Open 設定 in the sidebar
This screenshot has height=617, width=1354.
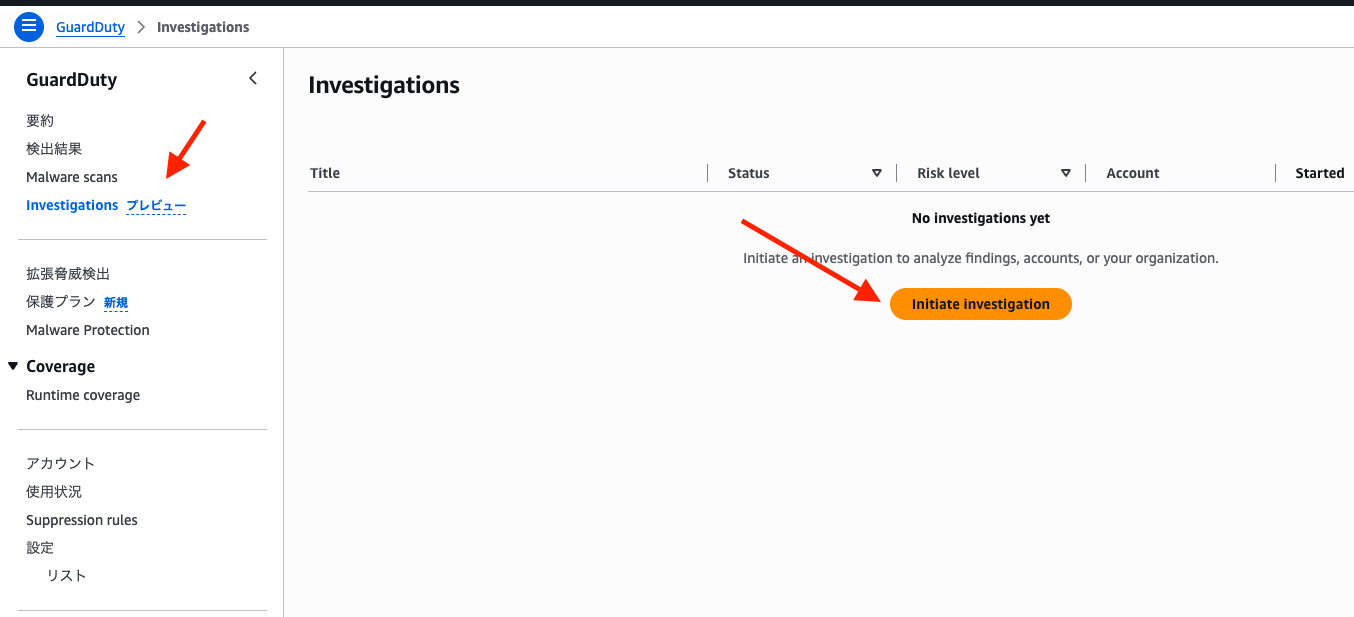[40, 548]
